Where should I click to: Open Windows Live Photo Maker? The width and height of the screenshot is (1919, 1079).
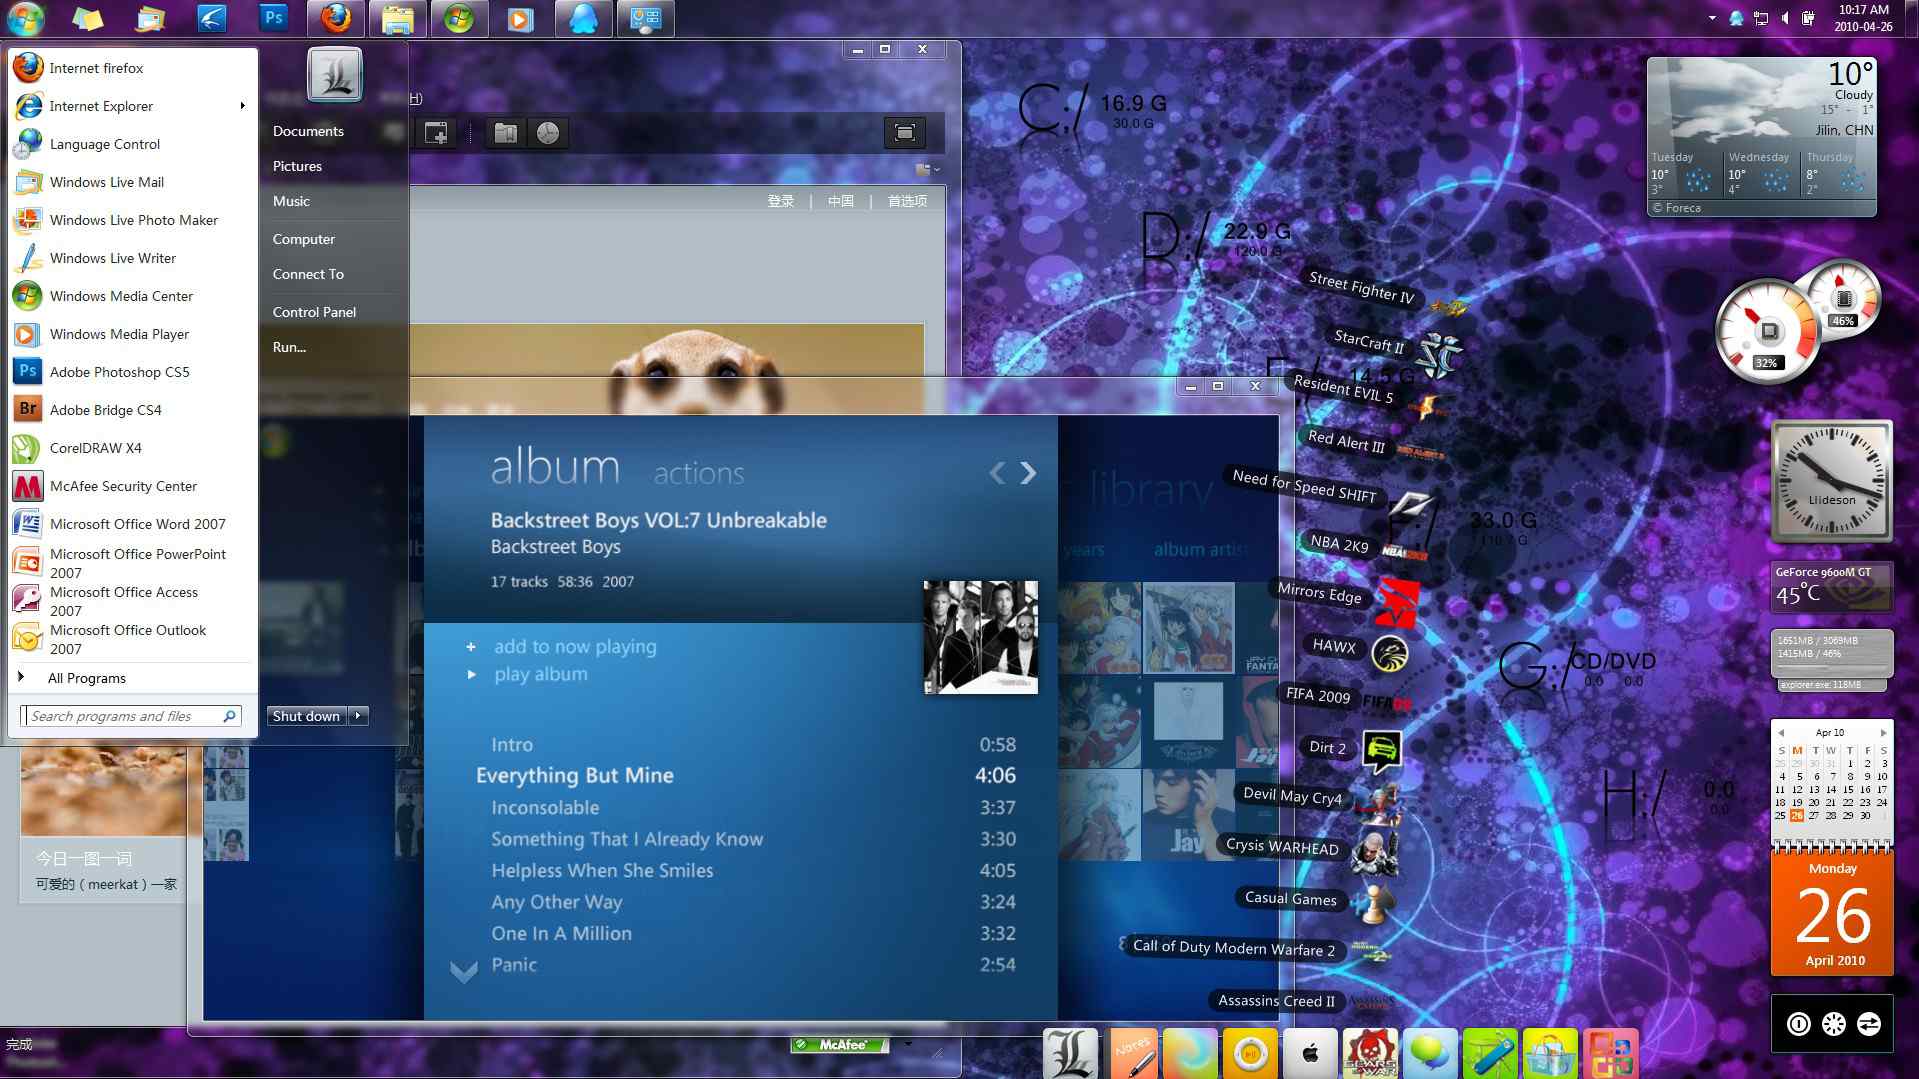pos(132,220)
